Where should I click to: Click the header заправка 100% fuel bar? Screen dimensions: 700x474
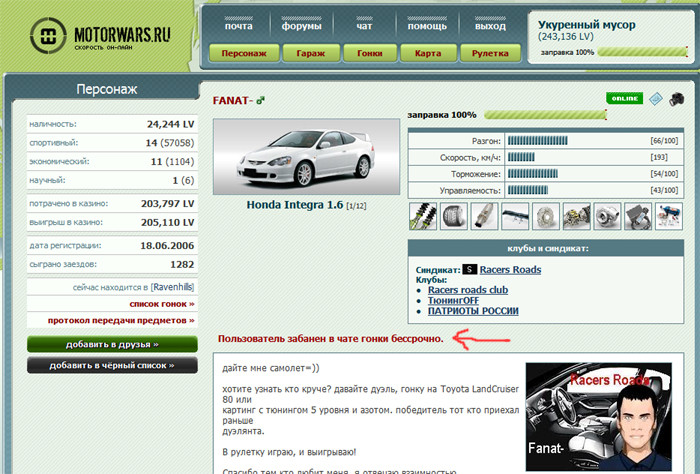(x=642, y=52)
